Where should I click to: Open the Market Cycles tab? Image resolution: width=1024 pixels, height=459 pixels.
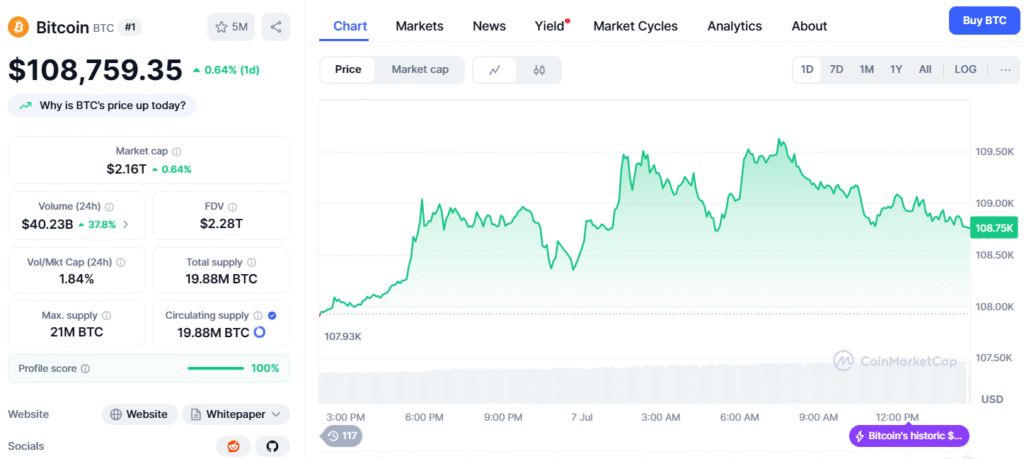click(635, 26)
